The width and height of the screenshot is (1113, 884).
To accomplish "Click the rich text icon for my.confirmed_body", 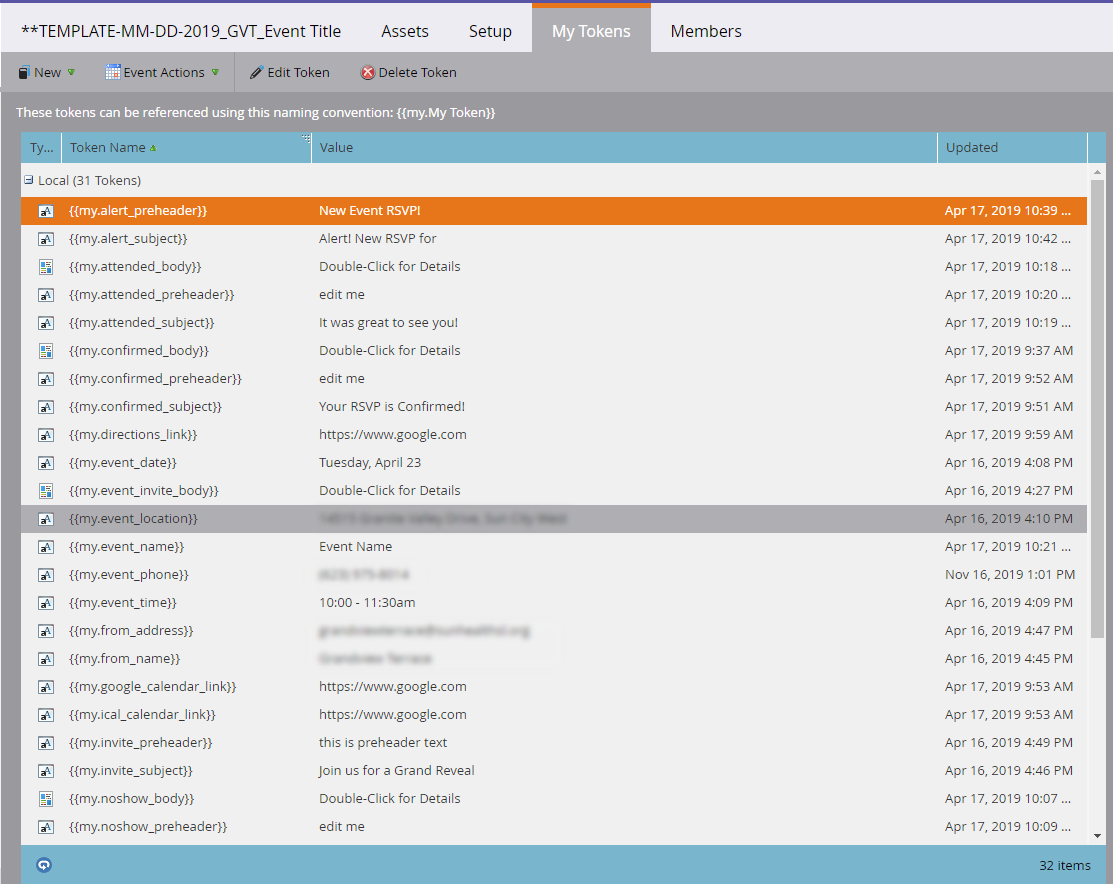I will [45, 351].
